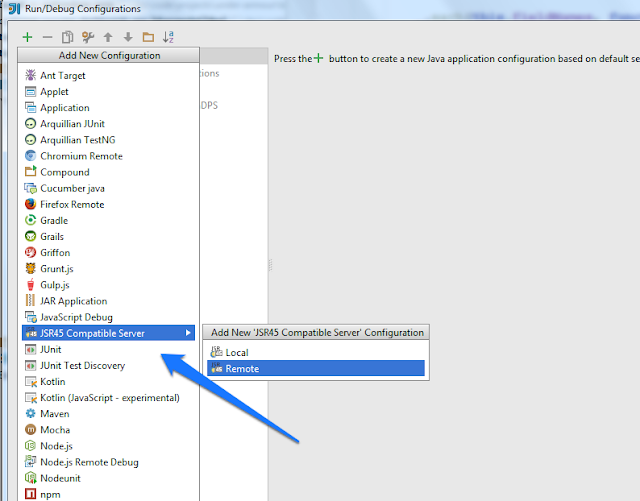Select JavaScript Debug entry
The width and height of the screenshot is (640, 501).
(x=108, y=317)
